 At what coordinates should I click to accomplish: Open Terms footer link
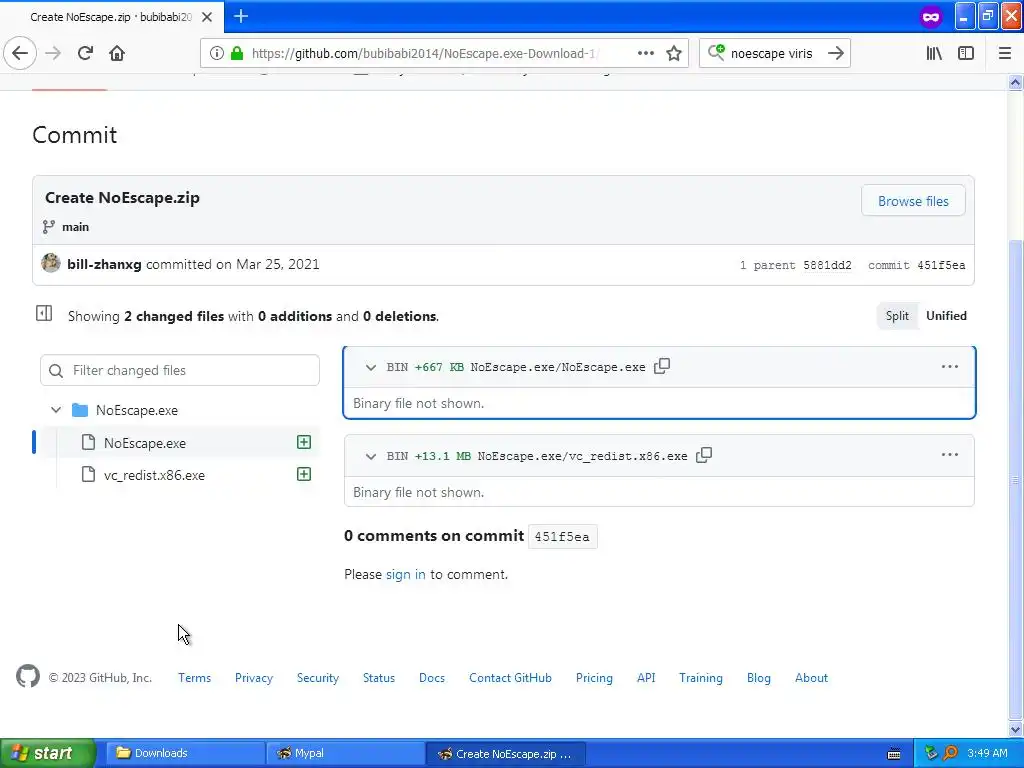[x=195, y=678]
